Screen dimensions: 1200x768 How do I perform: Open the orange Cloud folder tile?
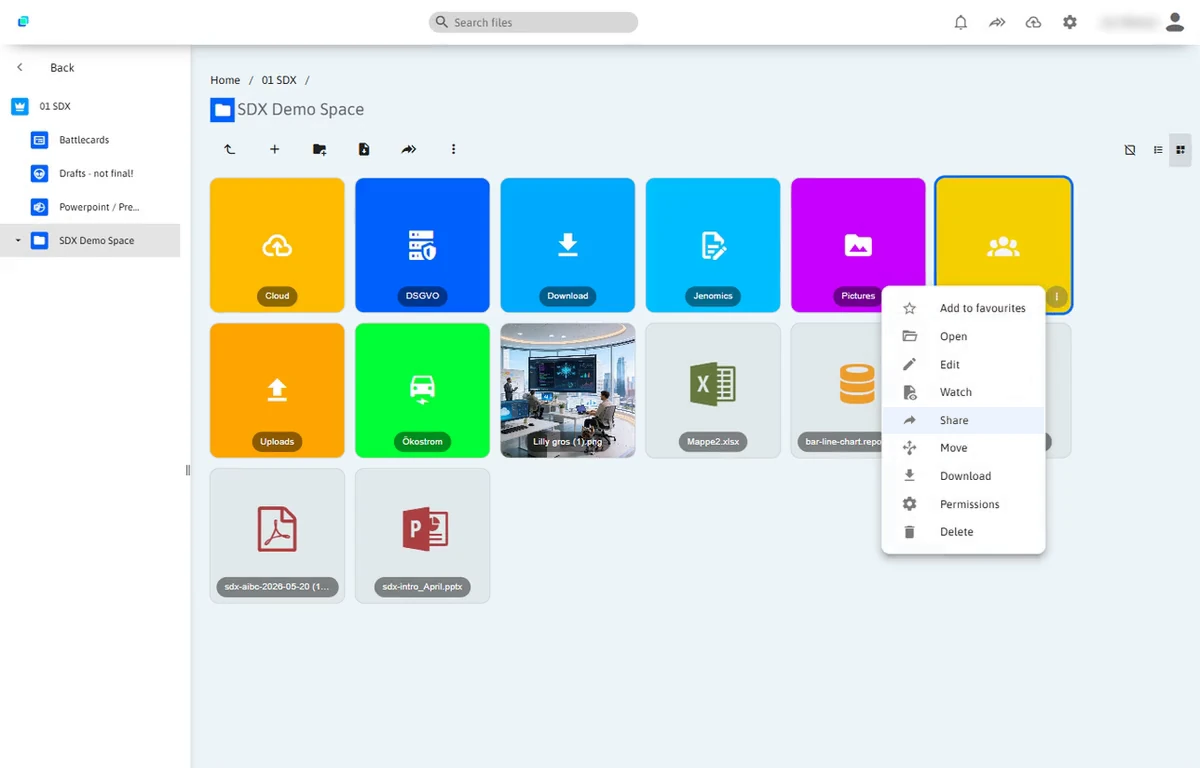[277, 245]
